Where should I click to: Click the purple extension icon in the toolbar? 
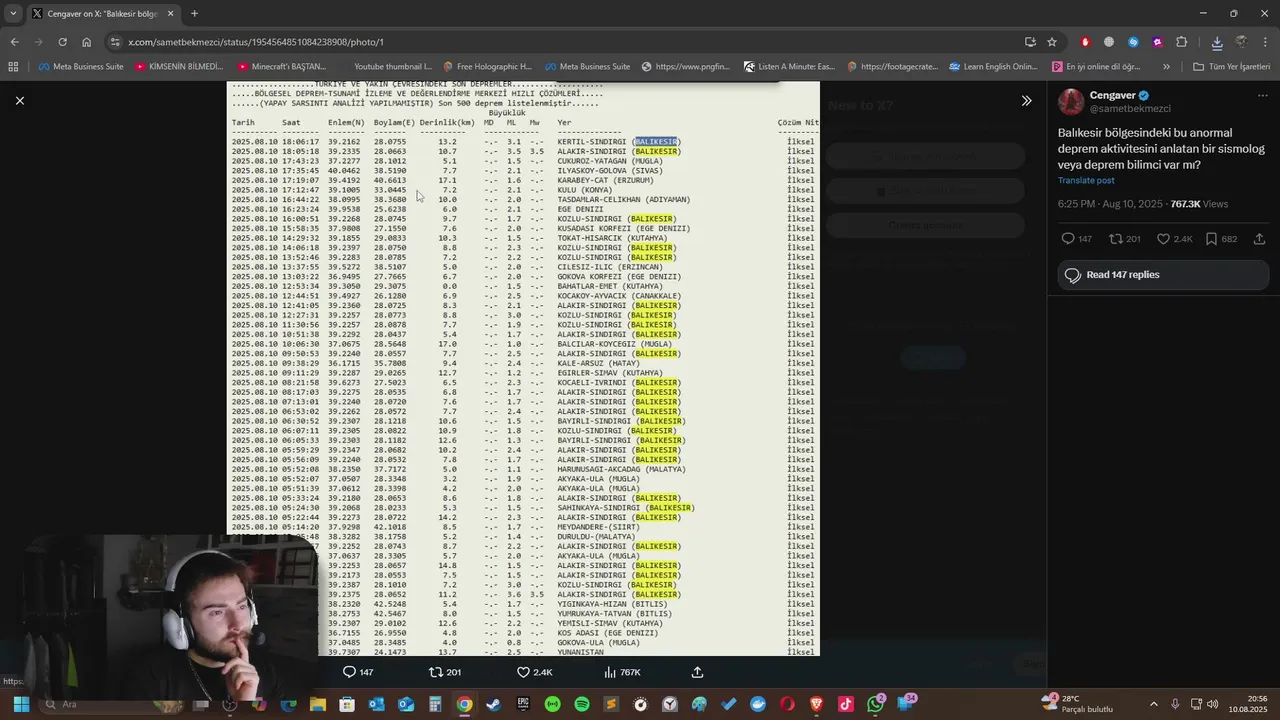pyautogui.click(x=1157, y=42)
